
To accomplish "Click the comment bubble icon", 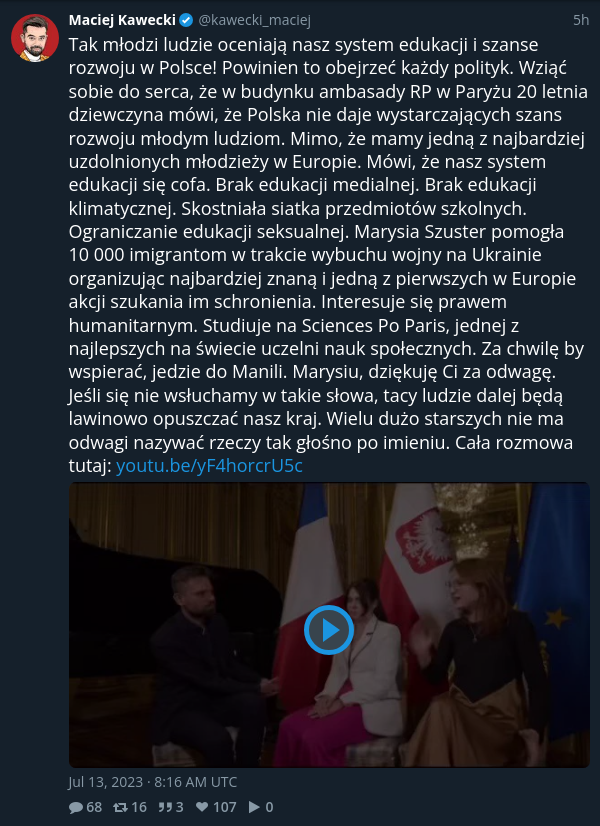I will (x=76, y=807).
